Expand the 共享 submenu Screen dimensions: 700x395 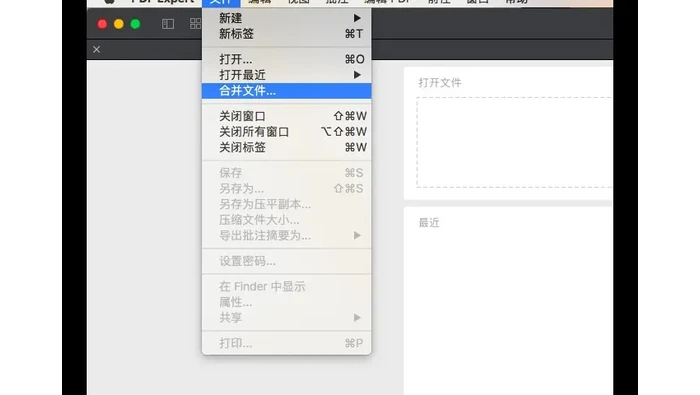pyautogui.click(x=287, y=318)
